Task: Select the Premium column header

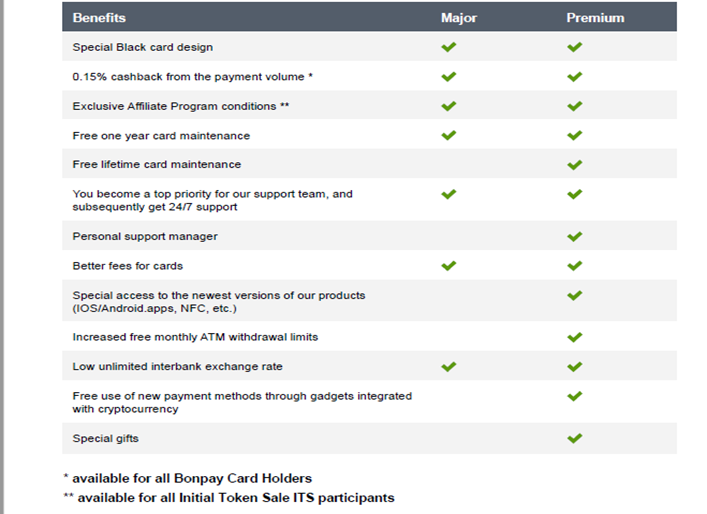Action: tap(595, 18)
